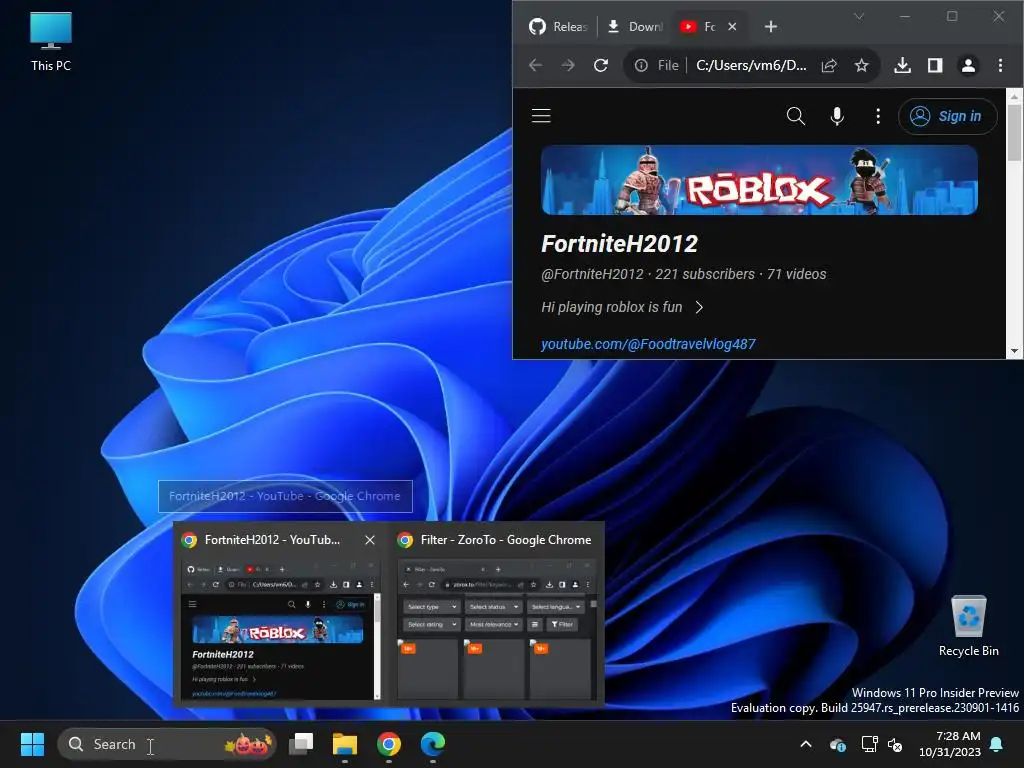Open 'Select language' dropdown in ZoroTo preview
This screenshot has width=1024, height=768.
[x=556, y=607]
